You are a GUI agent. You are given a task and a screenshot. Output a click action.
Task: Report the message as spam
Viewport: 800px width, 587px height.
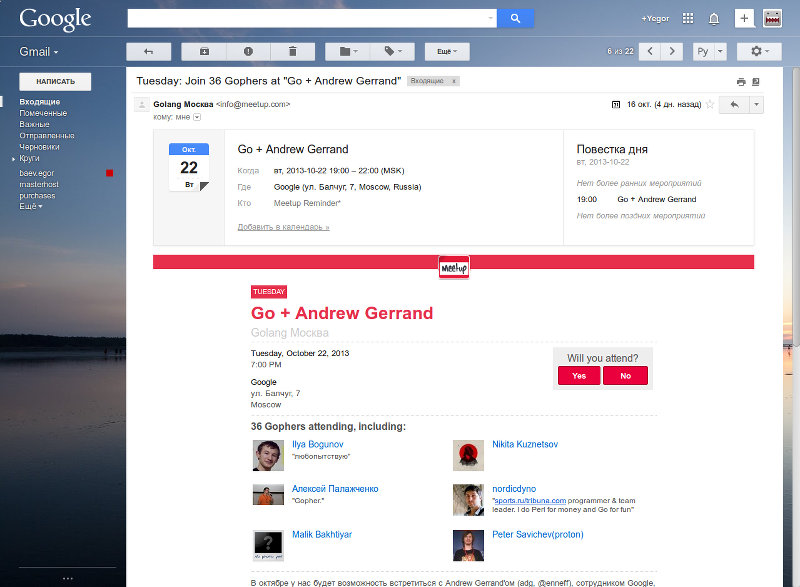(248, 52)
